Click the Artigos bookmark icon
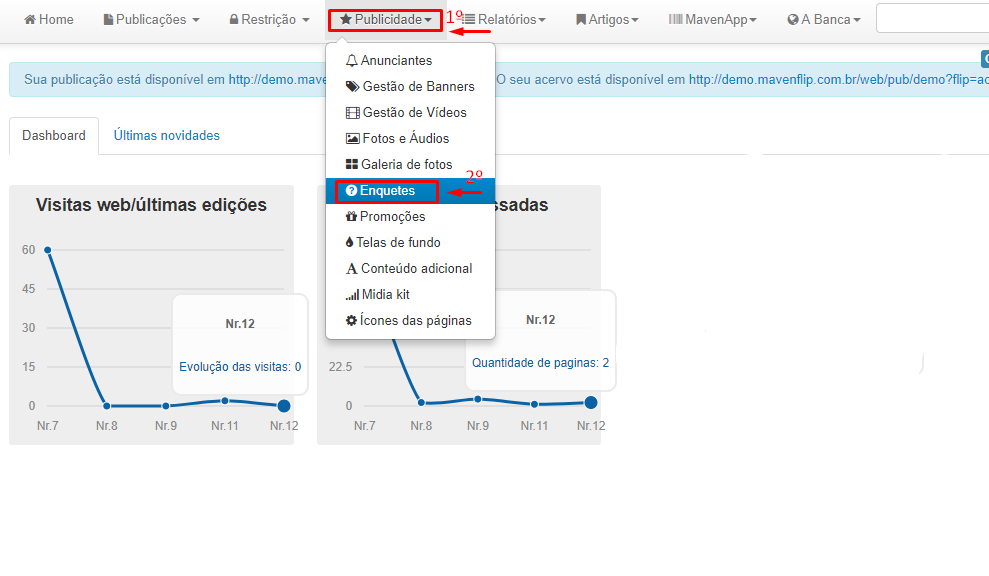The width and height of the screenshot is (989, 576). 581,20
